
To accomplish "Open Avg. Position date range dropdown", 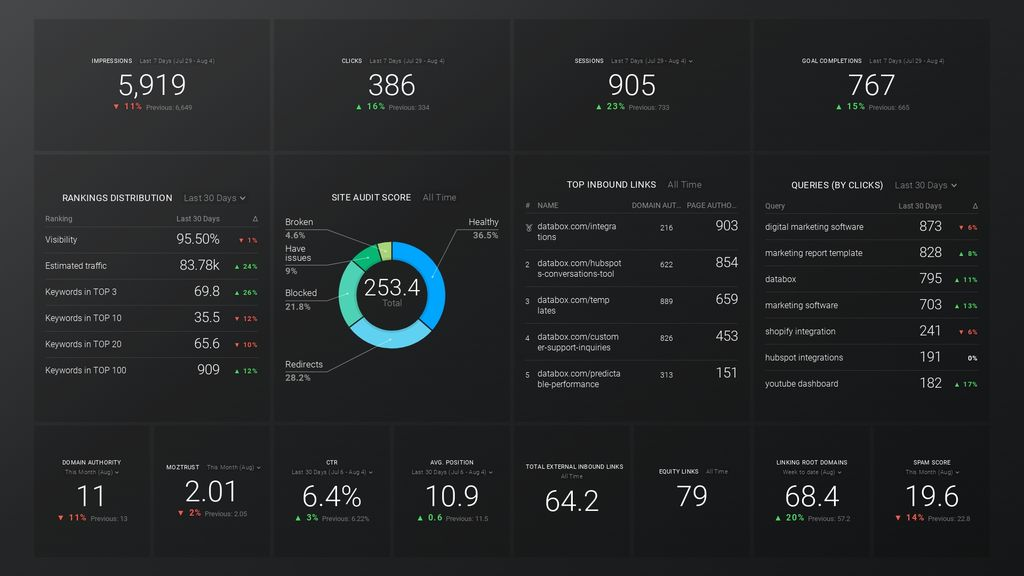I will click(452, 472).
